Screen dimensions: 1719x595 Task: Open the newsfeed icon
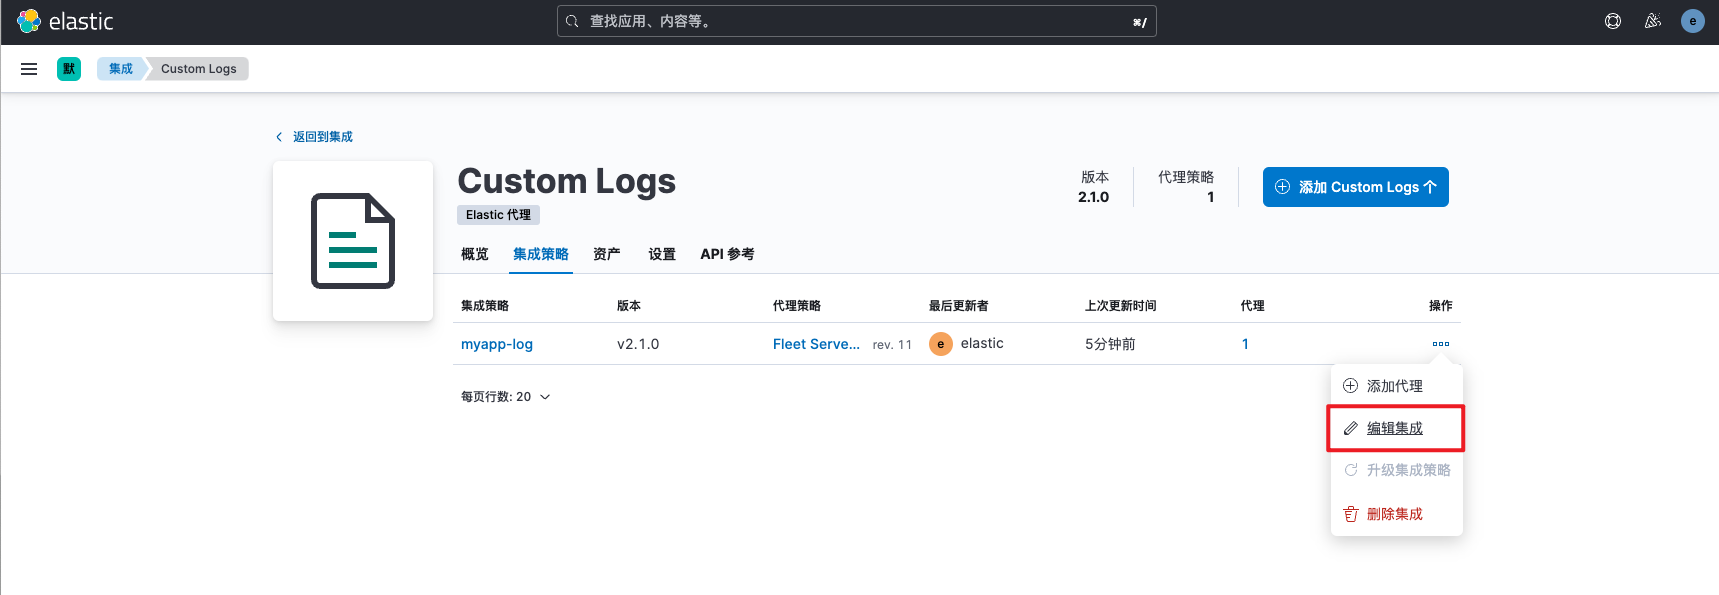(1653, 21)
